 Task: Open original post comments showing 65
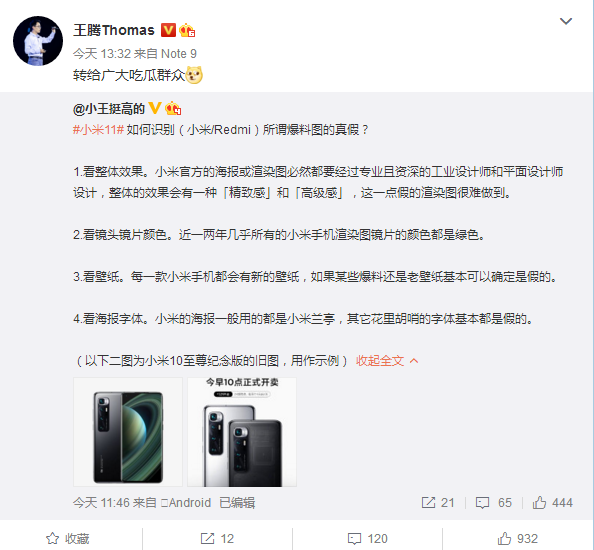click(494, 503)
